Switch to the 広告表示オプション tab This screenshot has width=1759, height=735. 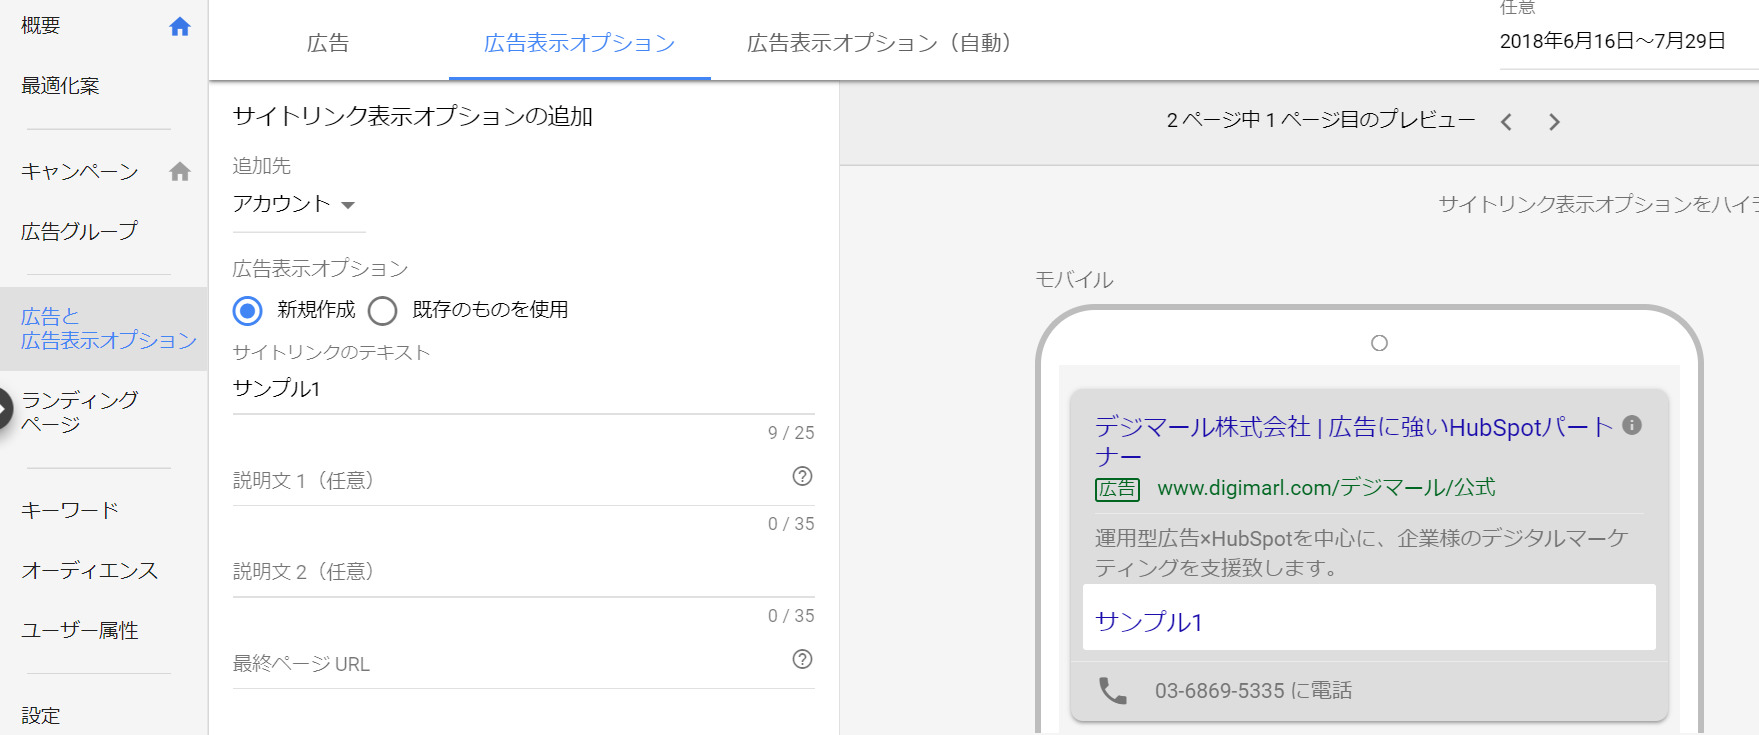coord(579,43)
